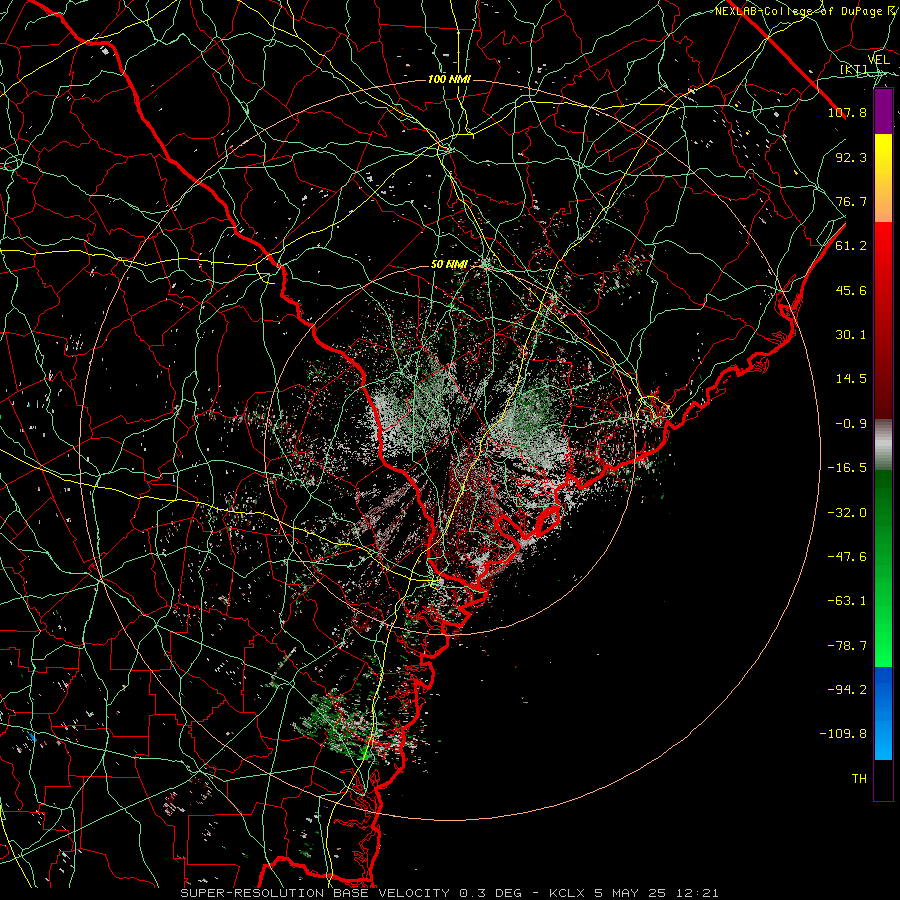This screenshot has width=900, height=900.
Task: Click the "100 NMI" range ring label
Action: point(449,79)
